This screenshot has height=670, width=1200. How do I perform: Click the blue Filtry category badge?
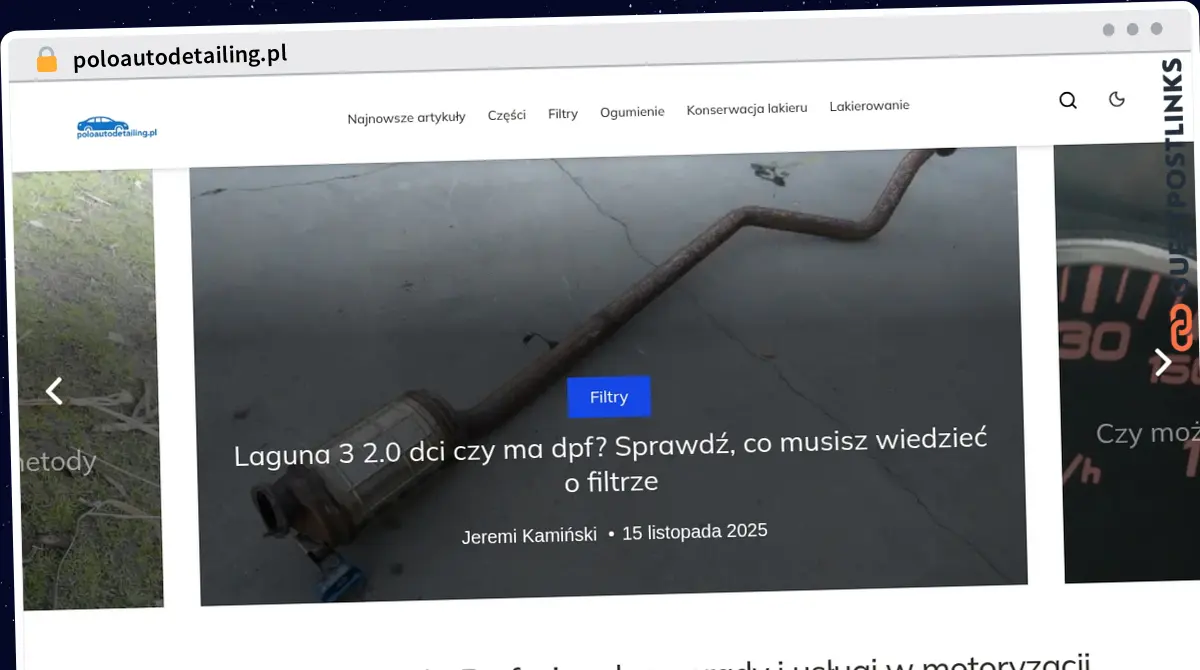point(609,397)
